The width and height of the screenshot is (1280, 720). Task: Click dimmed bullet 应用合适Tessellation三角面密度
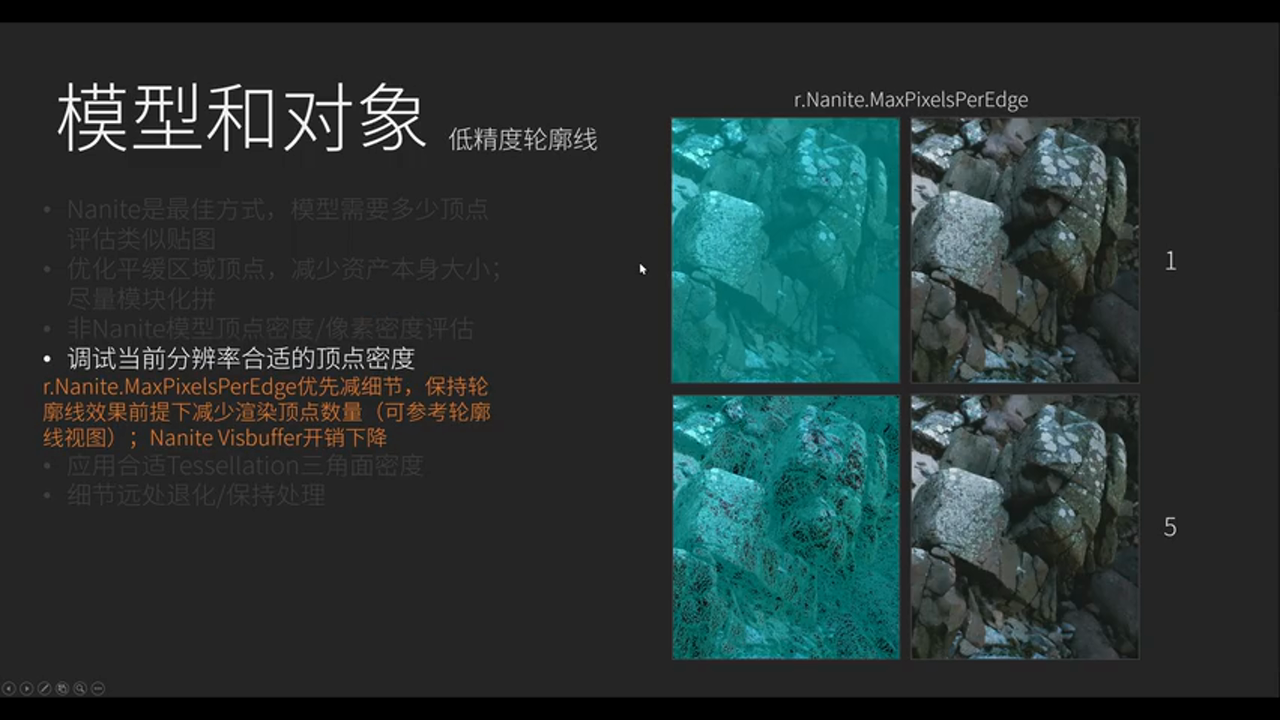pyautogui.click(x=245, y=466)
